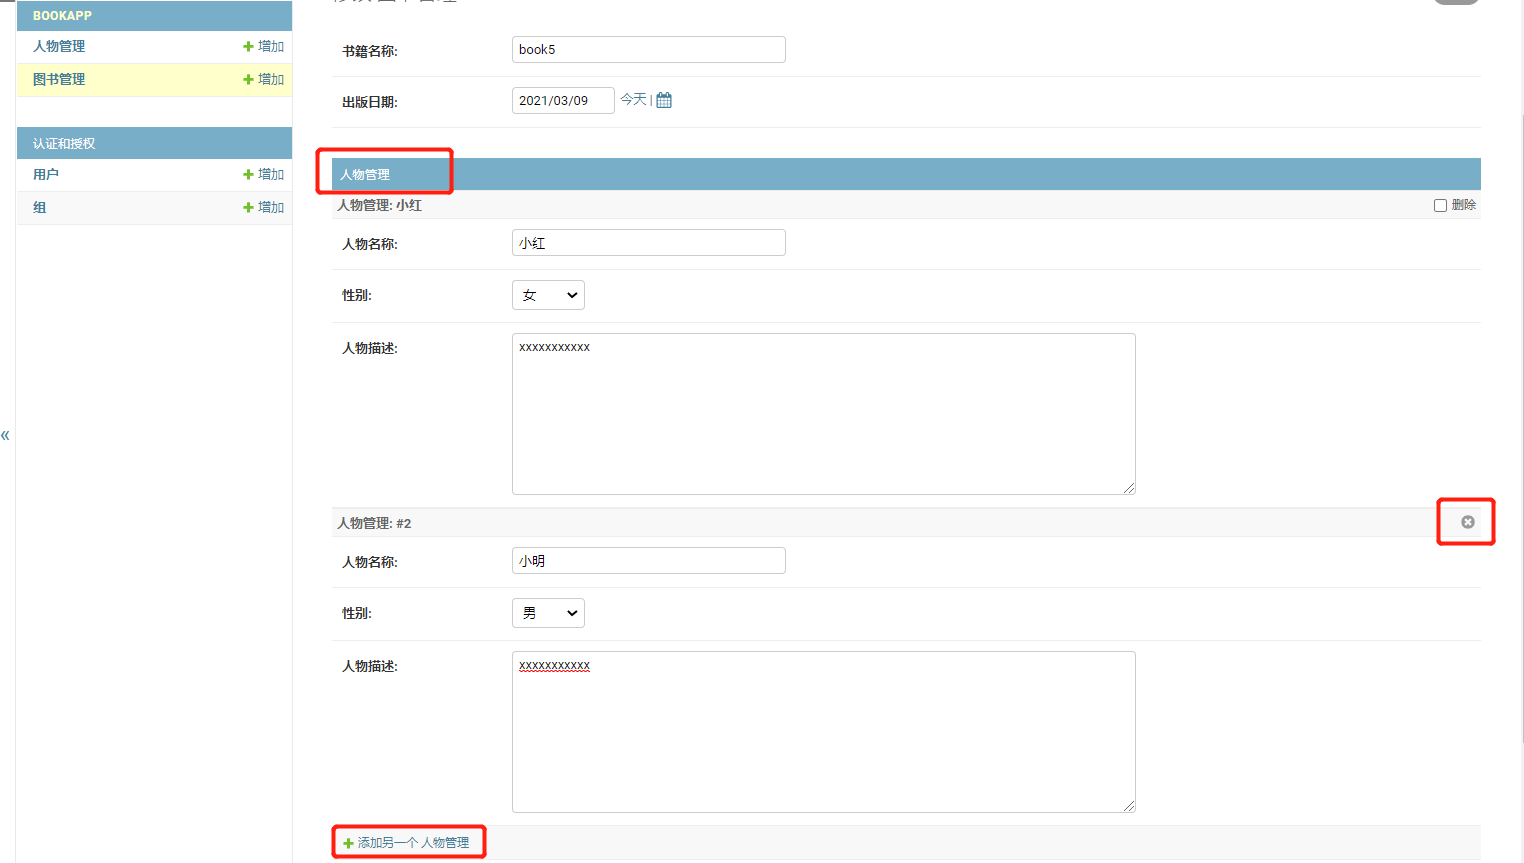Grab the resize handle of 小红's description textarea

click(1129, 488)
